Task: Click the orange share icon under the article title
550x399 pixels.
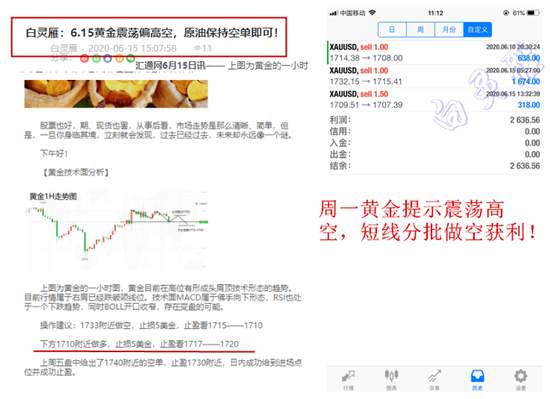Action: coord(119,59)
